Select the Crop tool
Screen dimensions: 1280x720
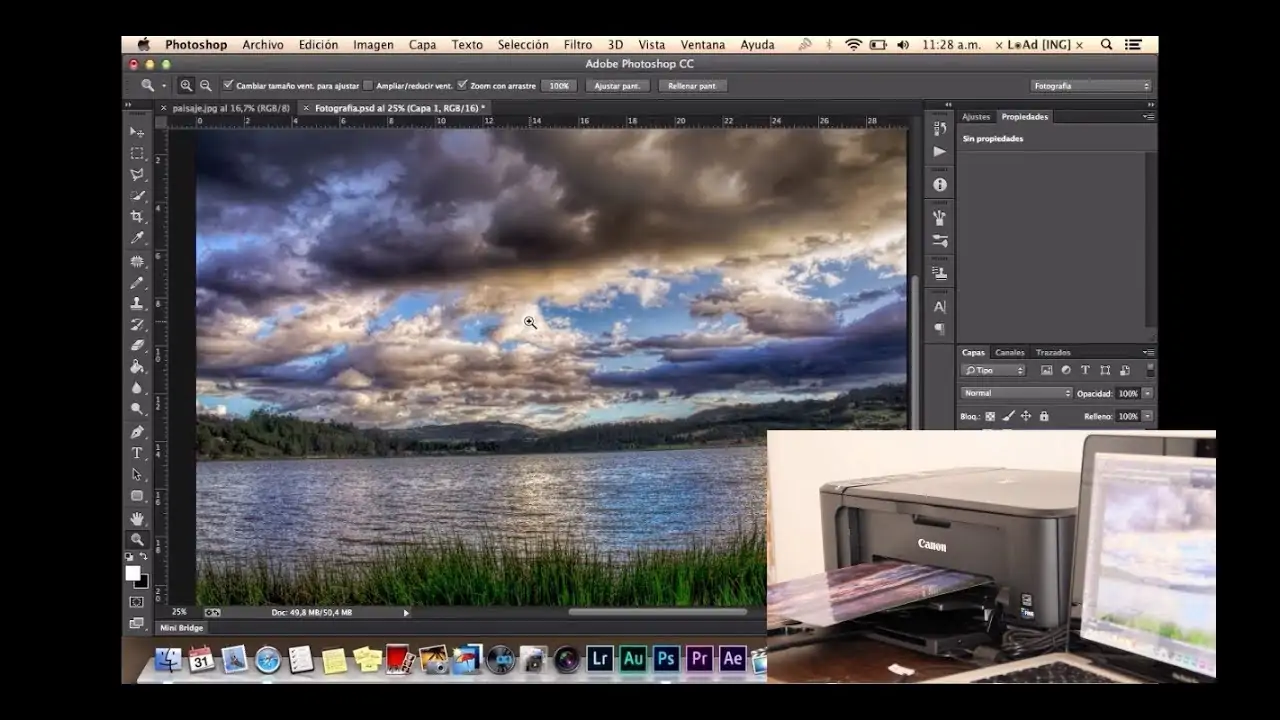click(137, 217)
